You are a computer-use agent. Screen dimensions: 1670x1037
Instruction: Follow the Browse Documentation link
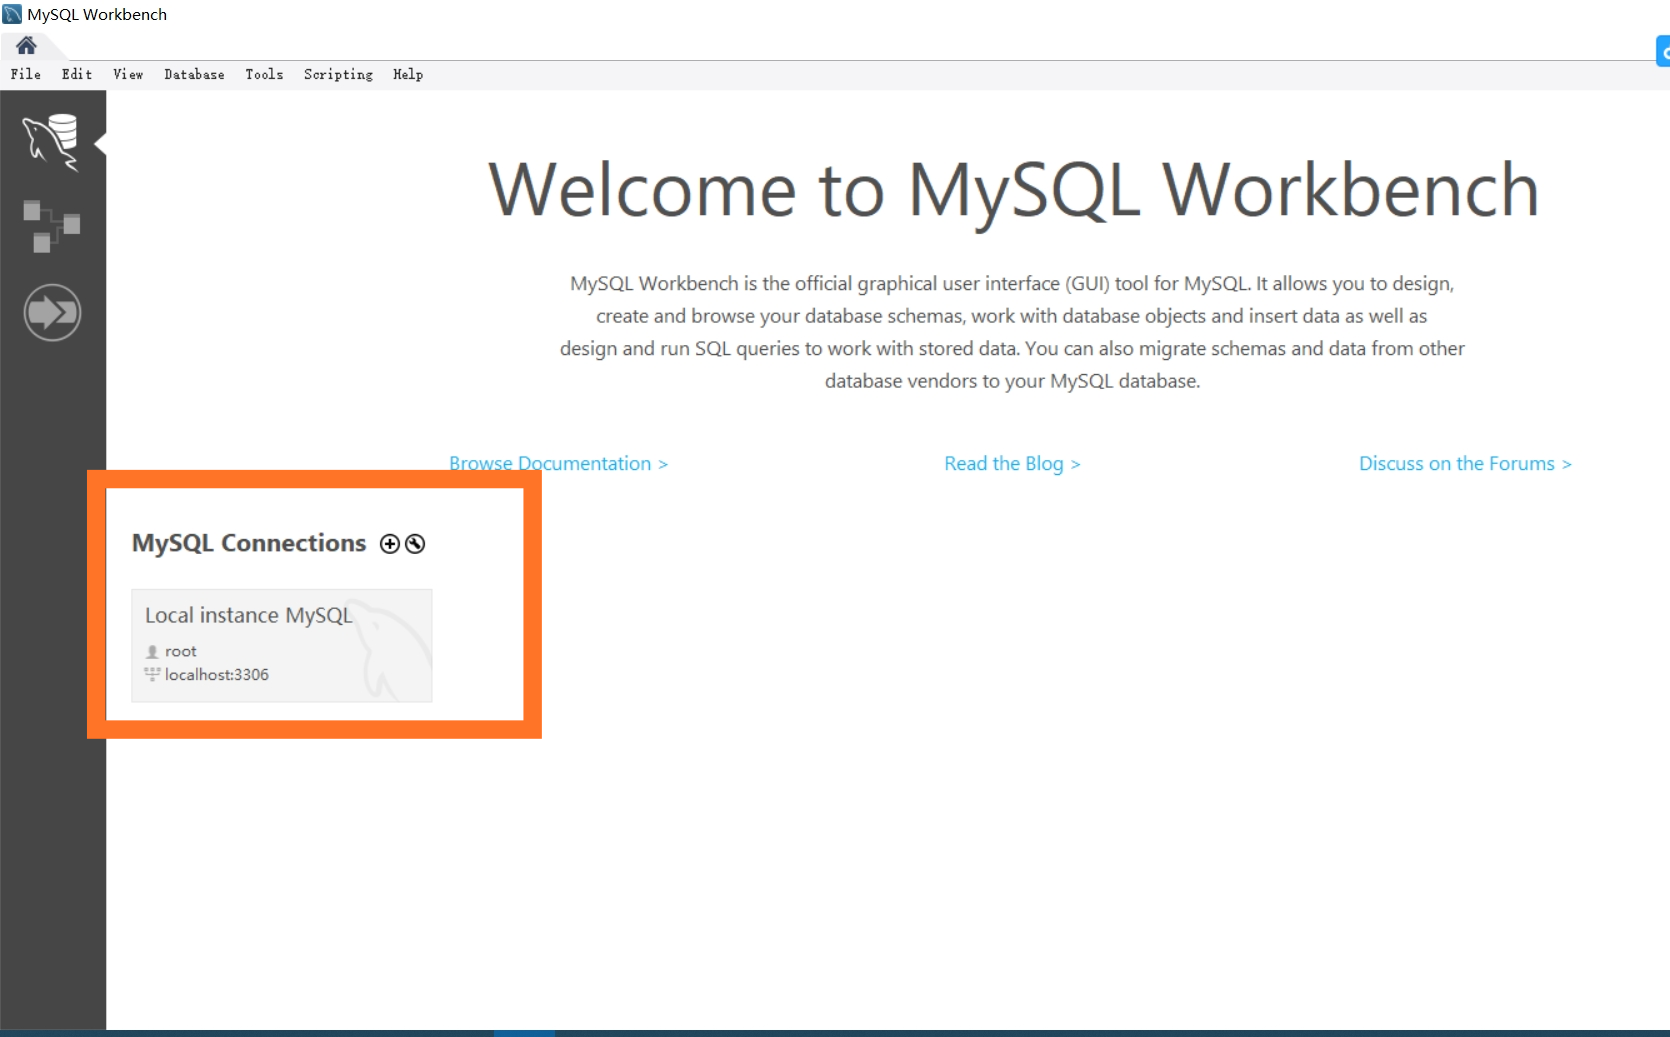[558, 463]
